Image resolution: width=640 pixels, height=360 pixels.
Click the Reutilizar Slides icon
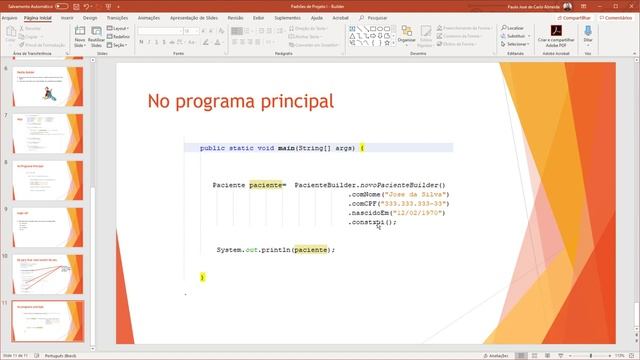tap(96, 31)
